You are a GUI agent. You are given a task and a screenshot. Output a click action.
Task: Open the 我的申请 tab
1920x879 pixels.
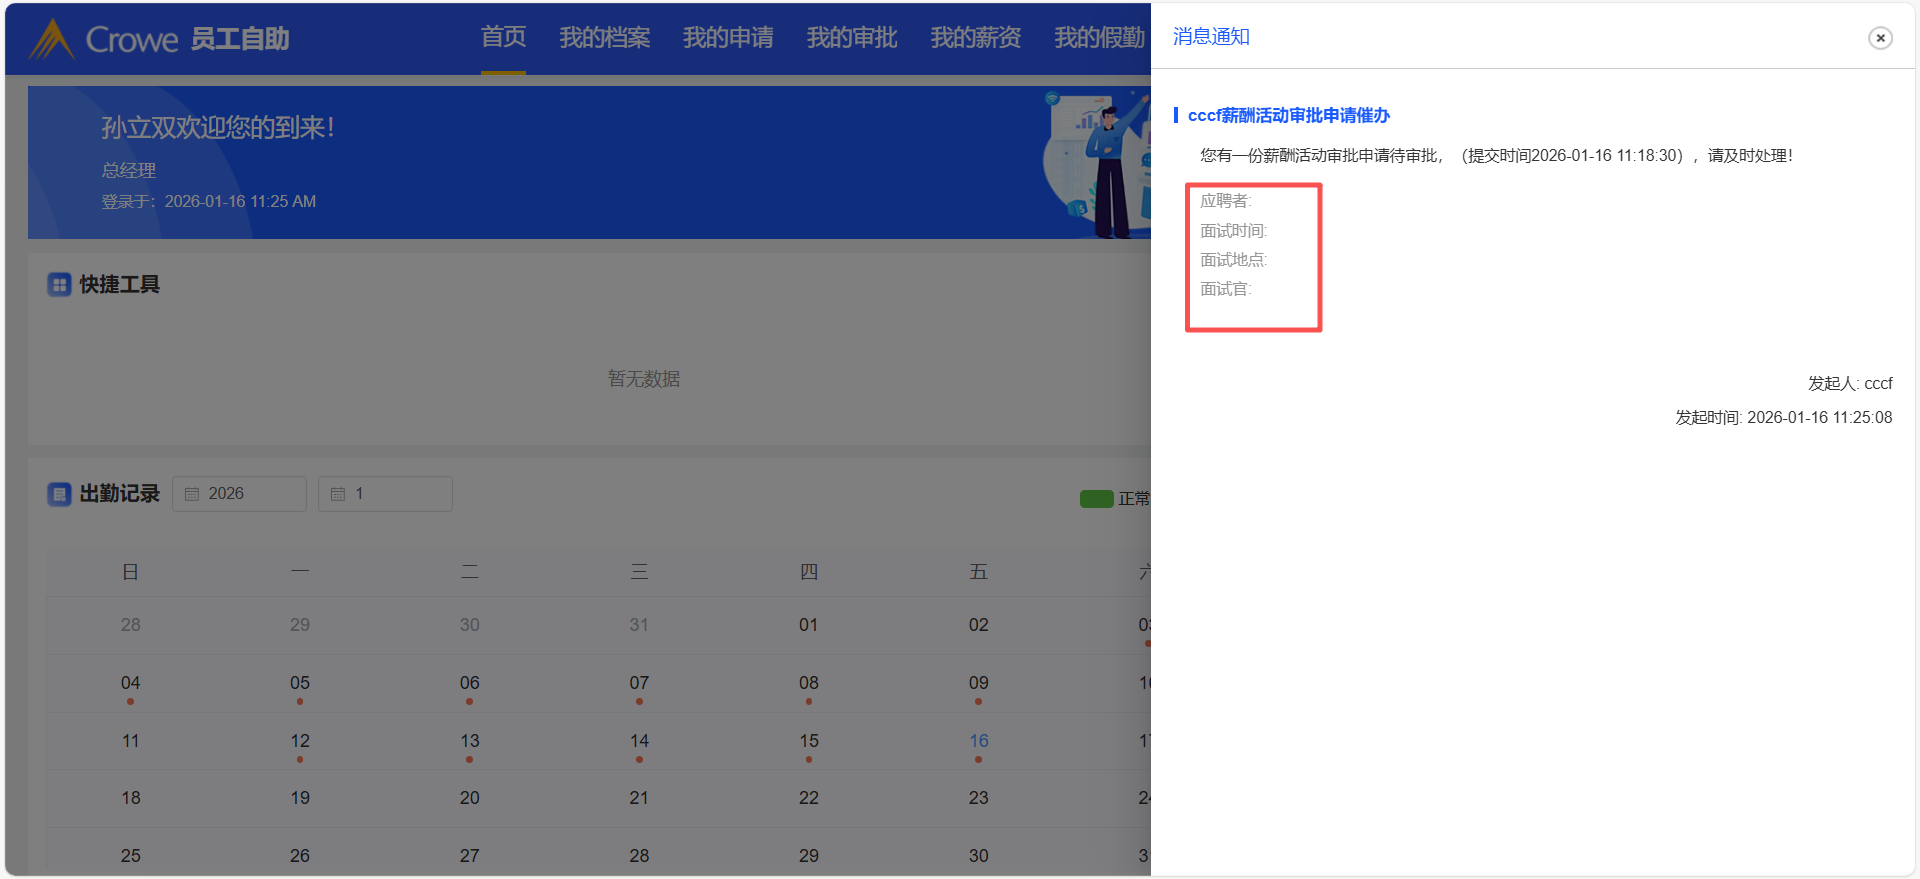coord(728,38)
